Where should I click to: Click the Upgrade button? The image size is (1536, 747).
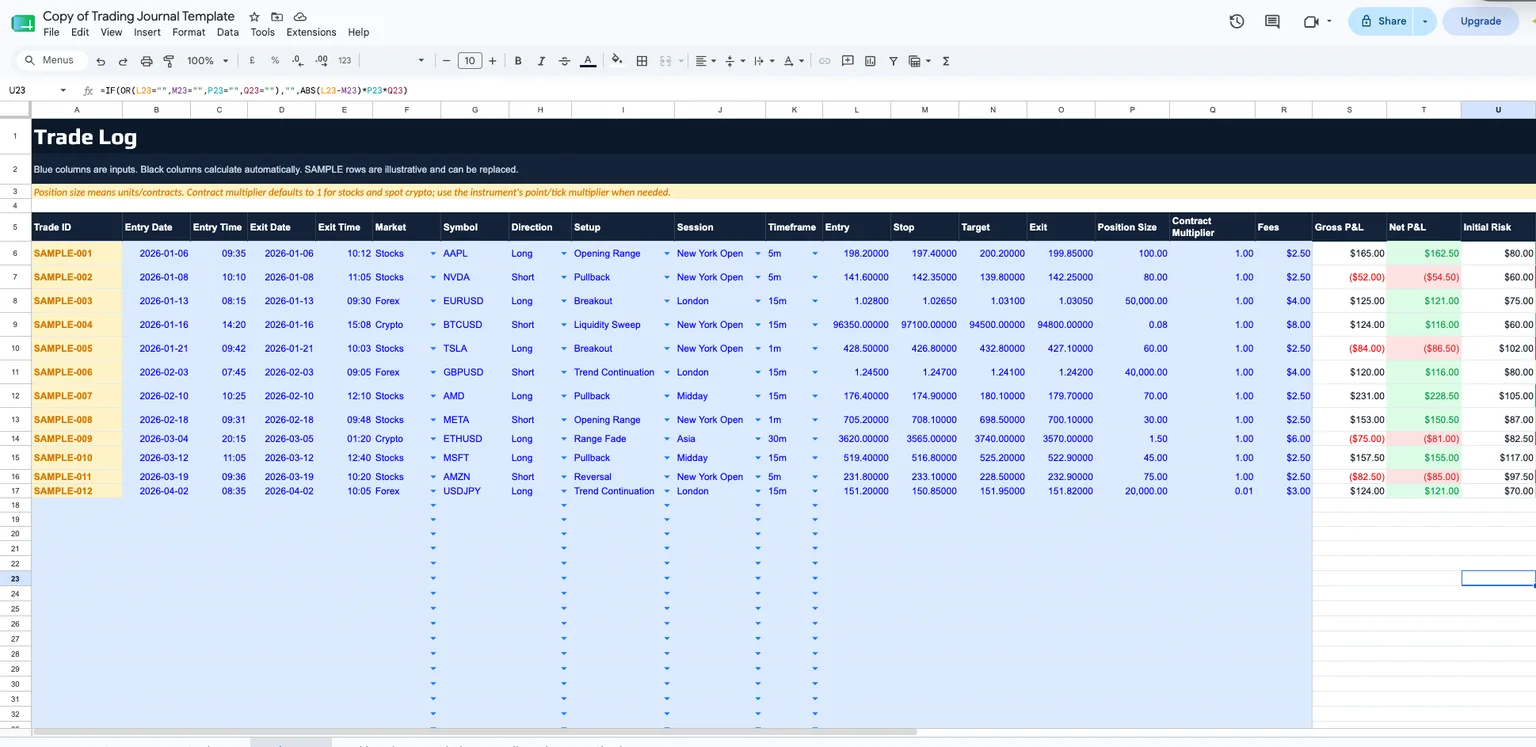pyautogui.click(x=1480, y=21)
